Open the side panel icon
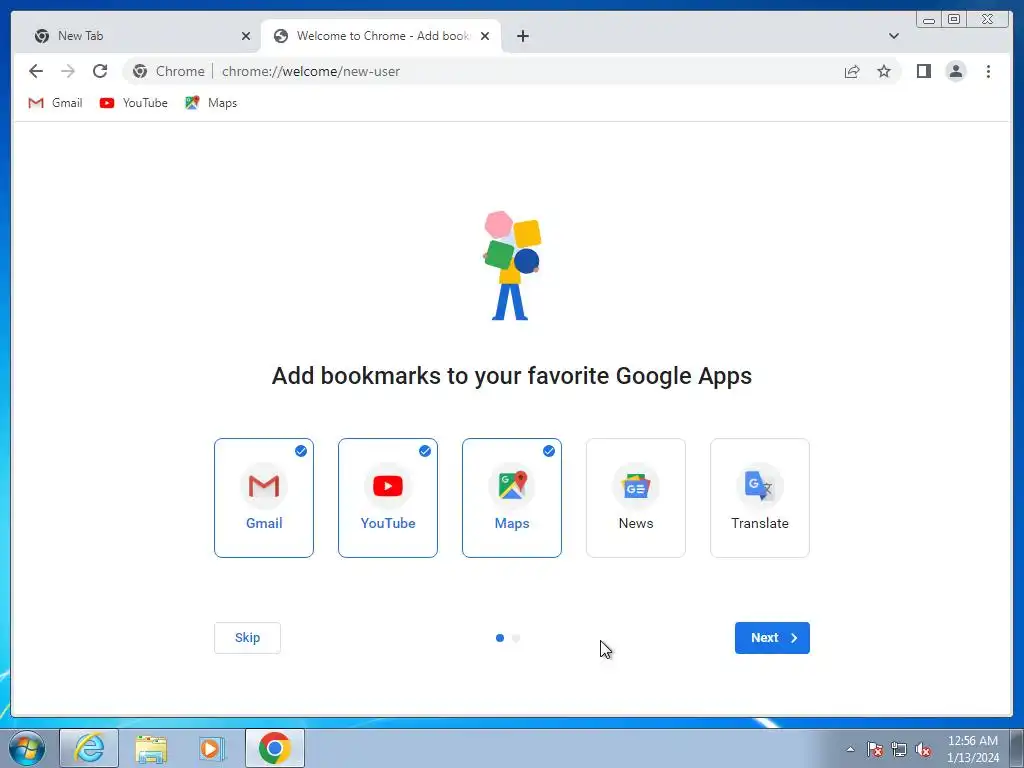The image size is (1024, 768). (x=923, y=71)
